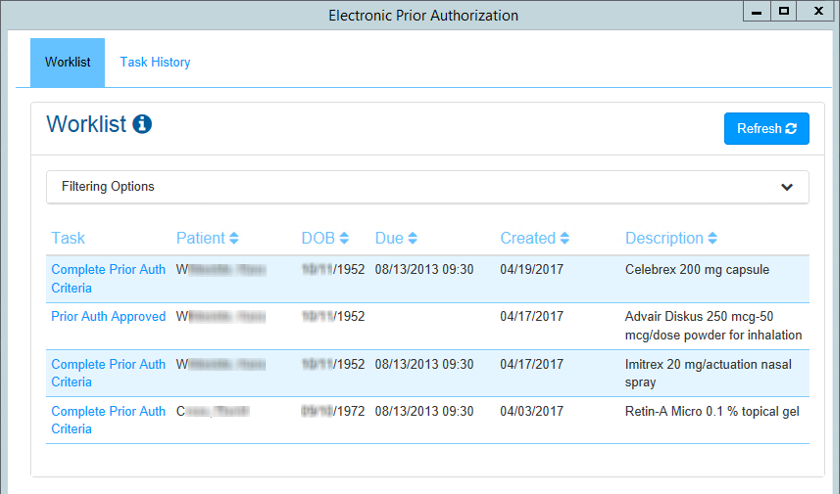Select the Worklist tab
This screenshot has height=494, width=840.
click(68, 62)
